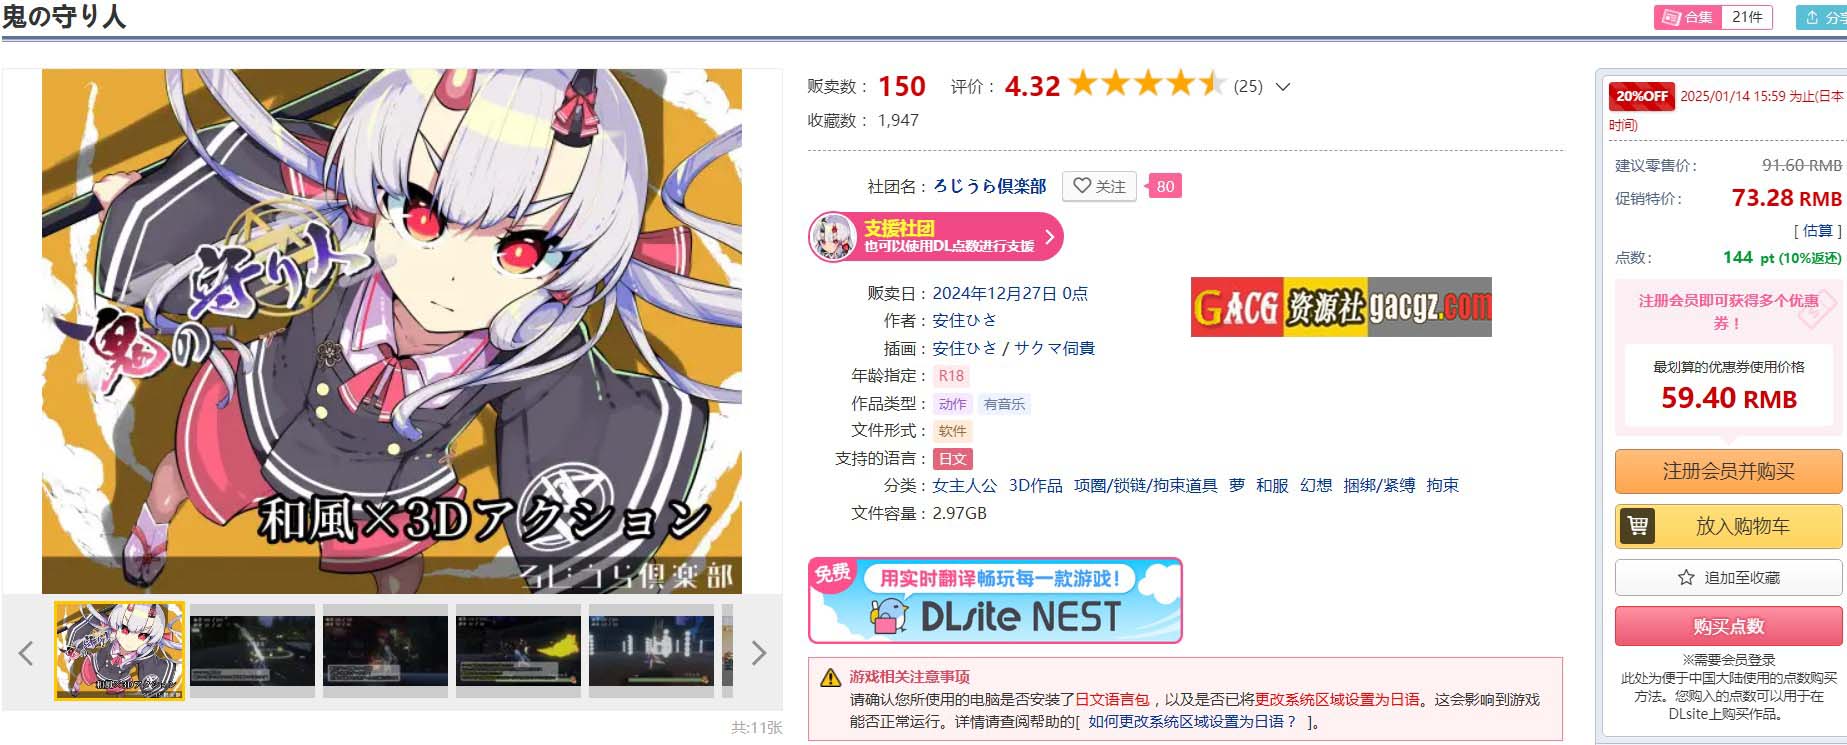The image size is (1847, 745).
Task: Show previous thumbnails with left arrow
Action: click(26, 653)
